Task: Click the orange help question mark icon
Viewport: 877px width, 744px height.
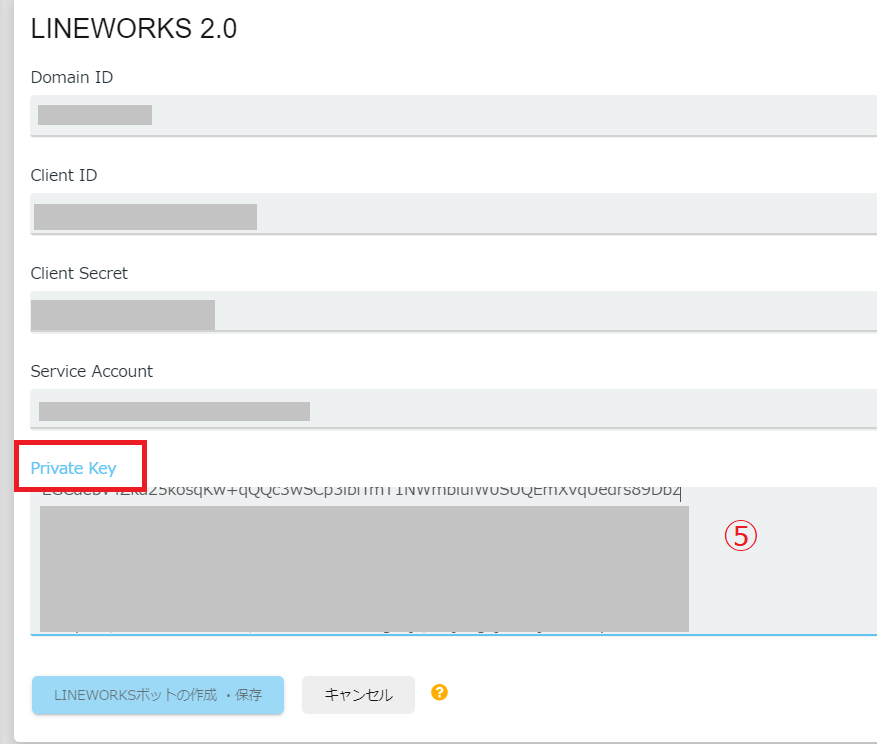Action: click(439, 692)
